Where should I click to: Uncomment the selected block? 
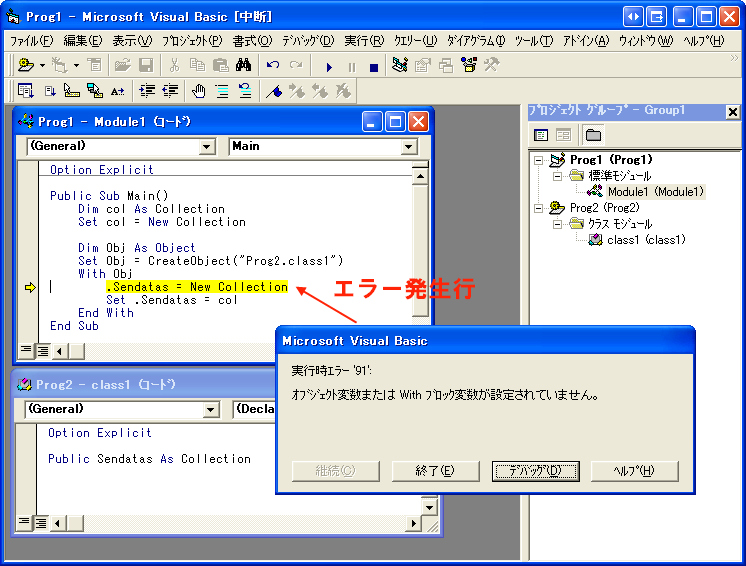click(x=245, y=90)
